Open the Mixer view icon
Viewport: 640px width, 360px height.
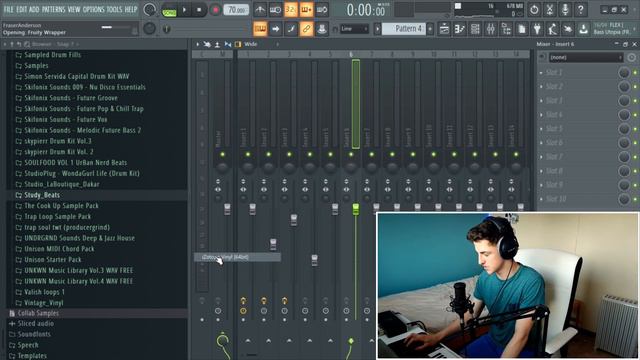(x=491, y=29)
